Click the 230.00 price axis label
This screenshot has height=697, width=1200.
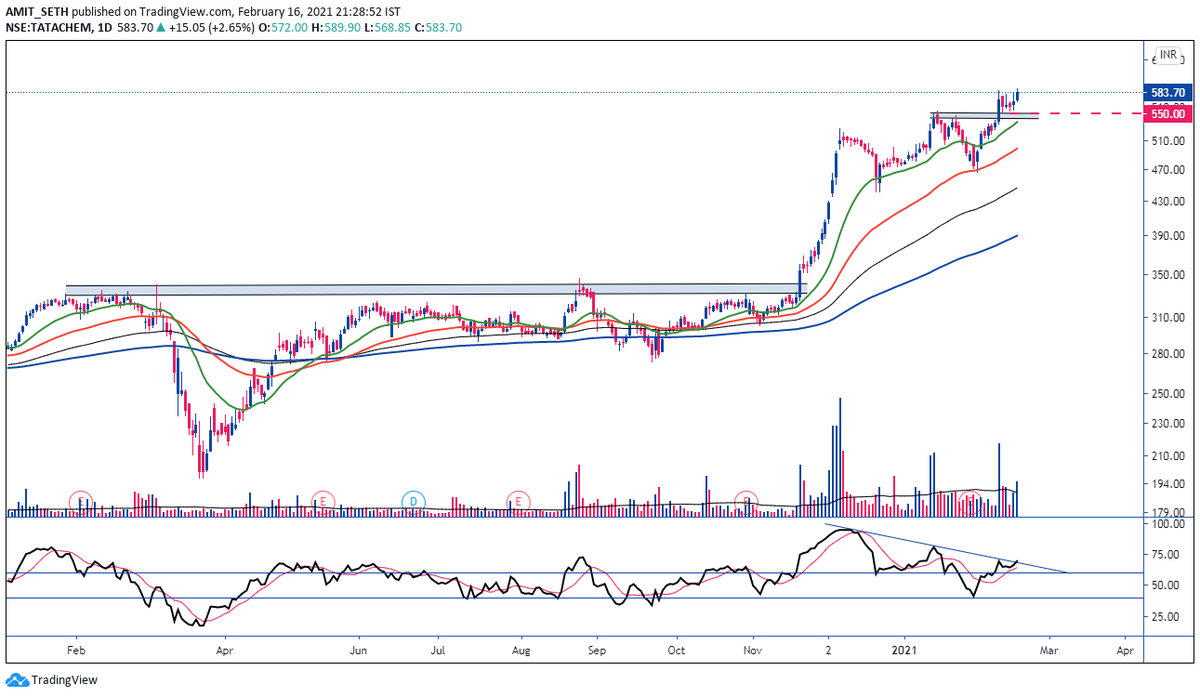point(1167,424)
